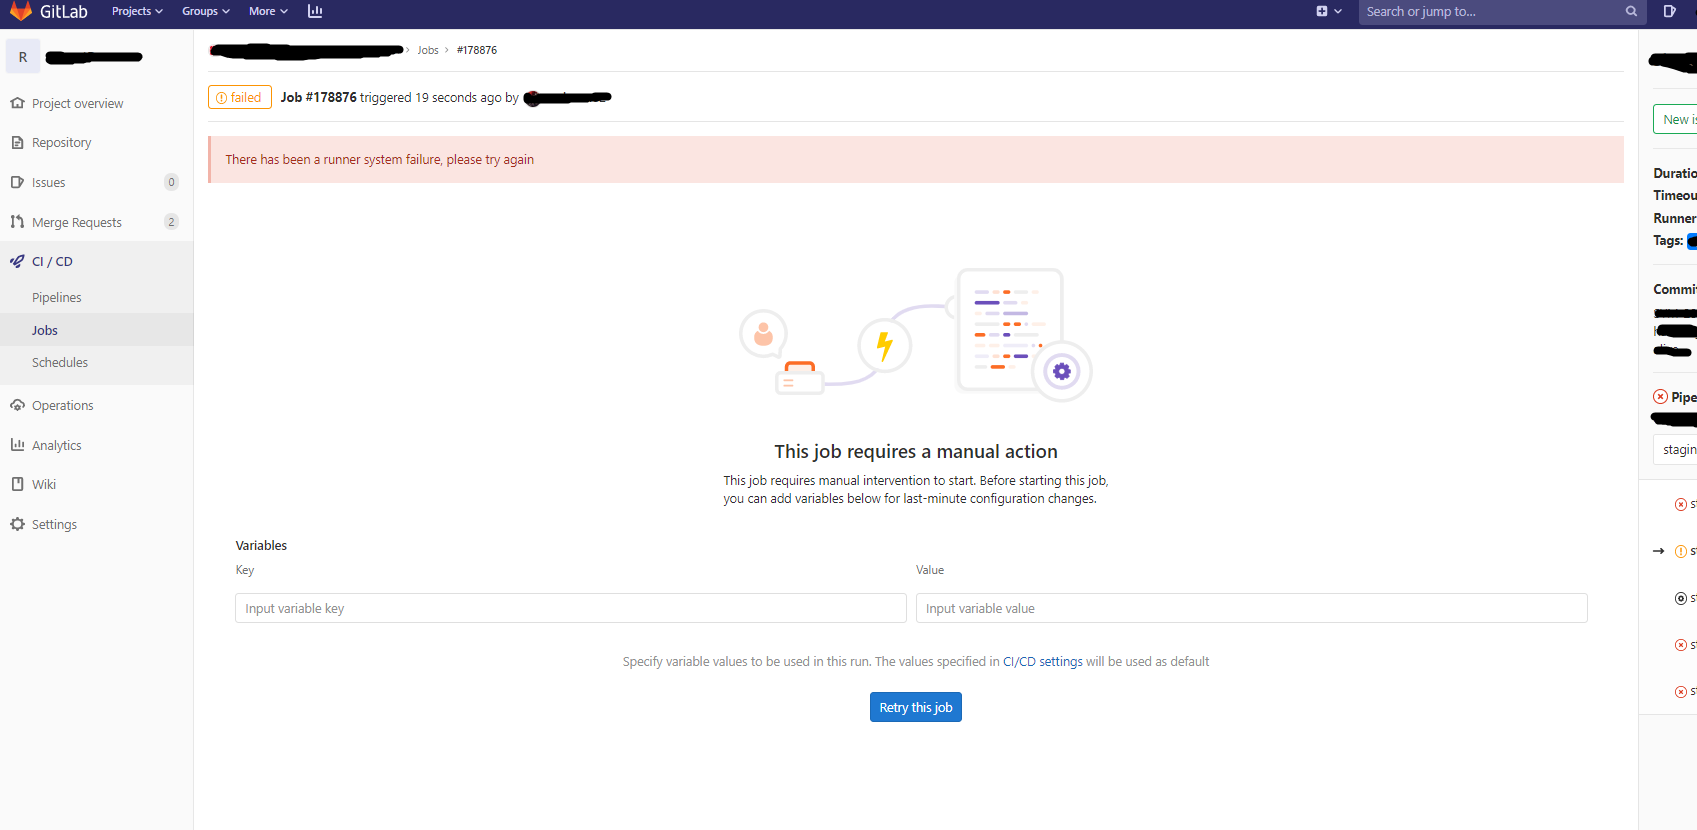Click the CI / CD rocket icon
The width and height of the screenshot is (1697, 830).
tap(17, 261)
